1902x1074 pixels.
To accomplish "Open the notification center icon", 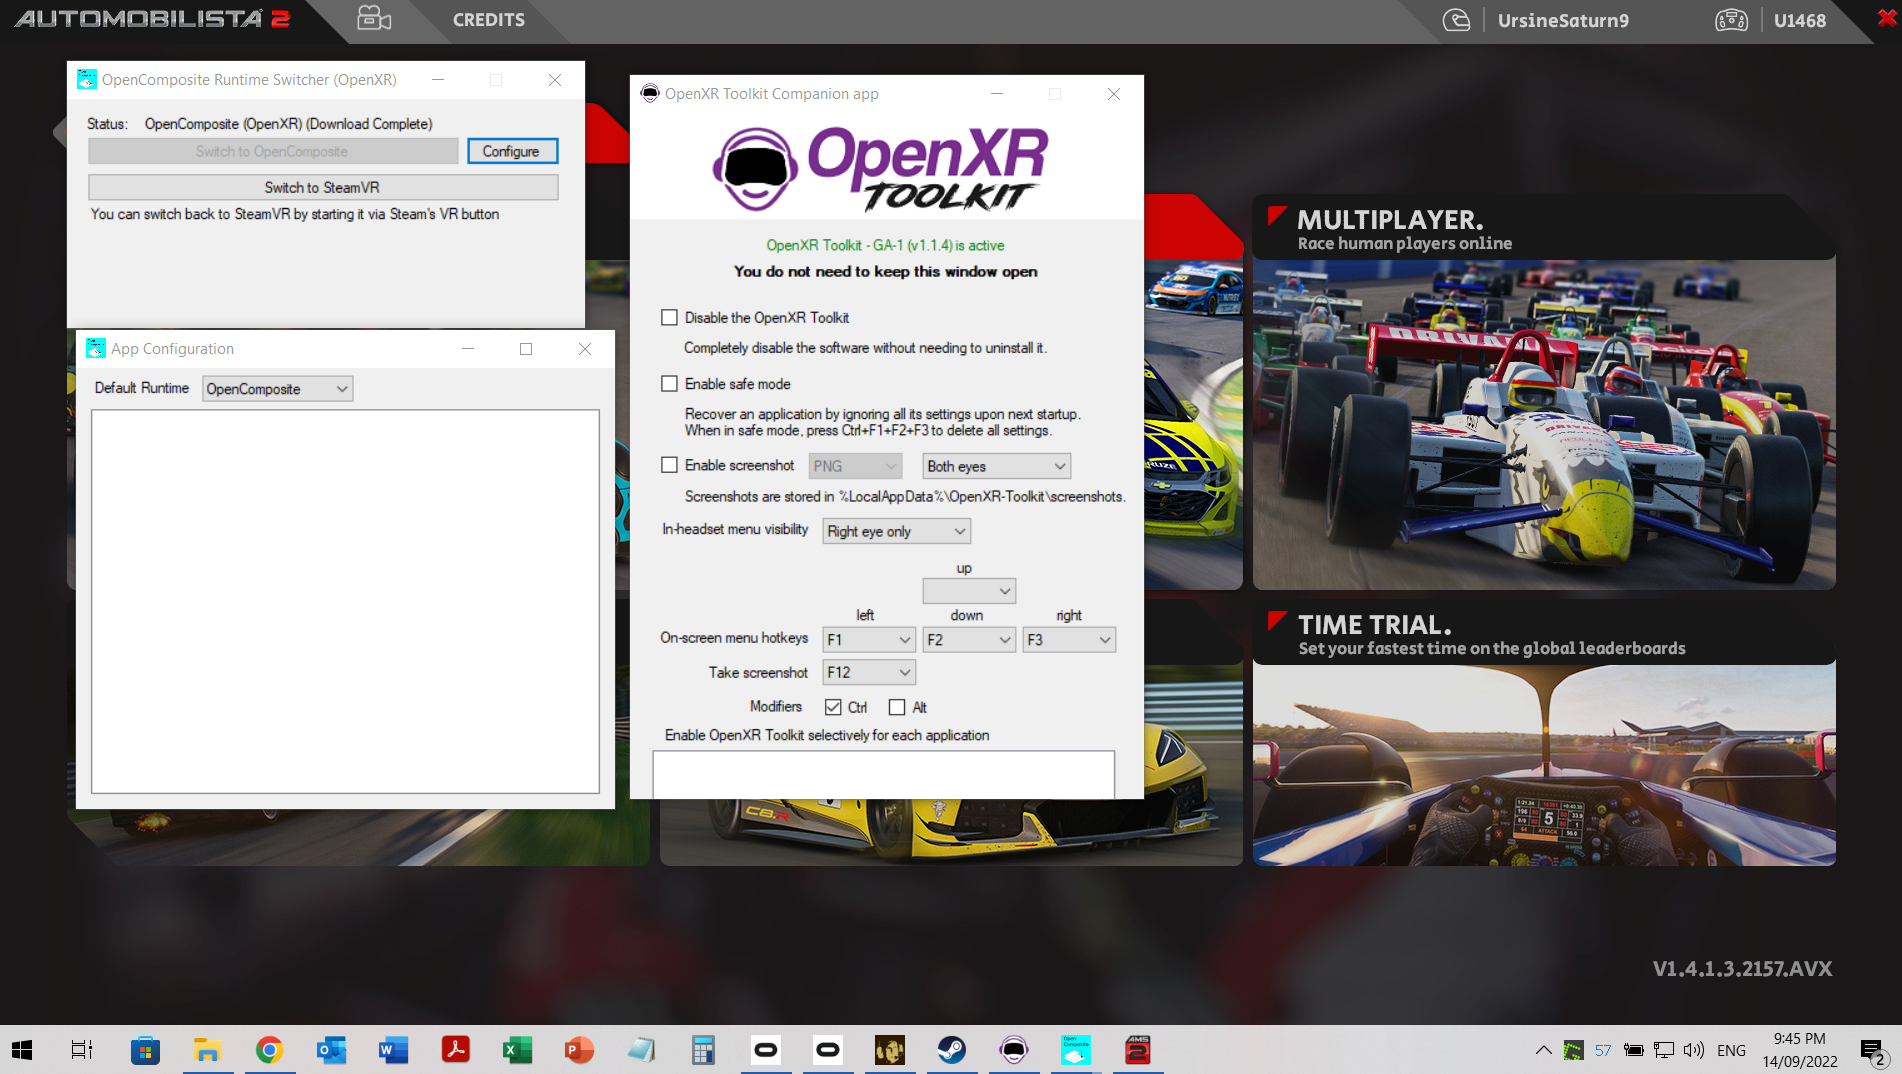I will coord(1872,1051).
